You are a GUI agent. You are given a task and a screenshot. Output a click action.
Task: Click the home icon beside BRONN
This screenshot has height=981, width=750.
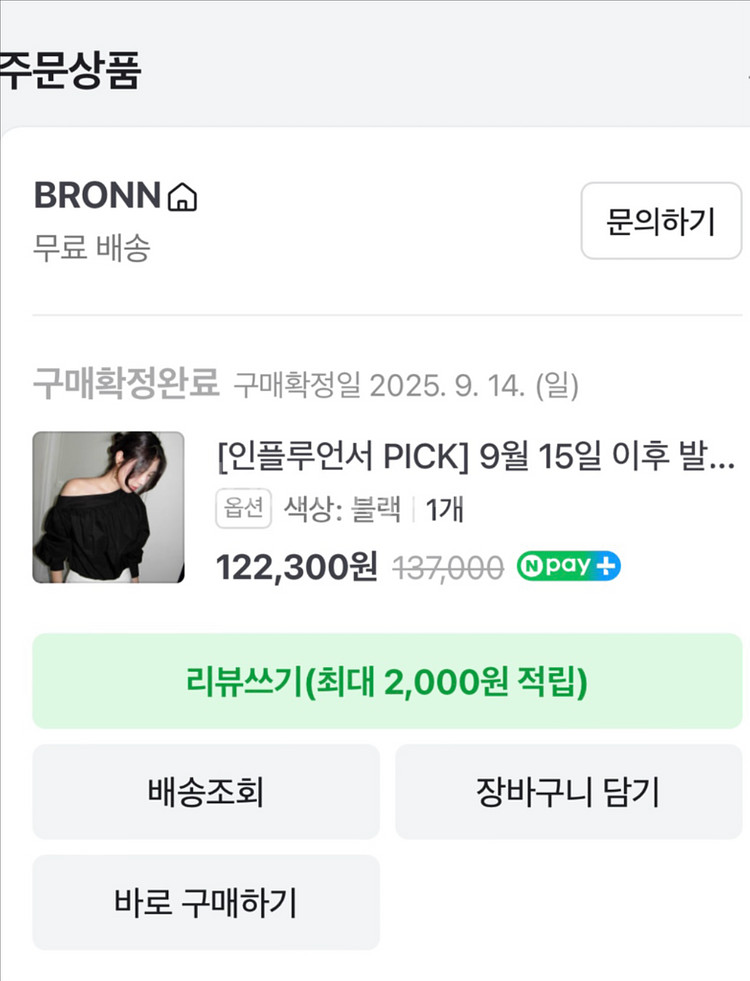182,197
